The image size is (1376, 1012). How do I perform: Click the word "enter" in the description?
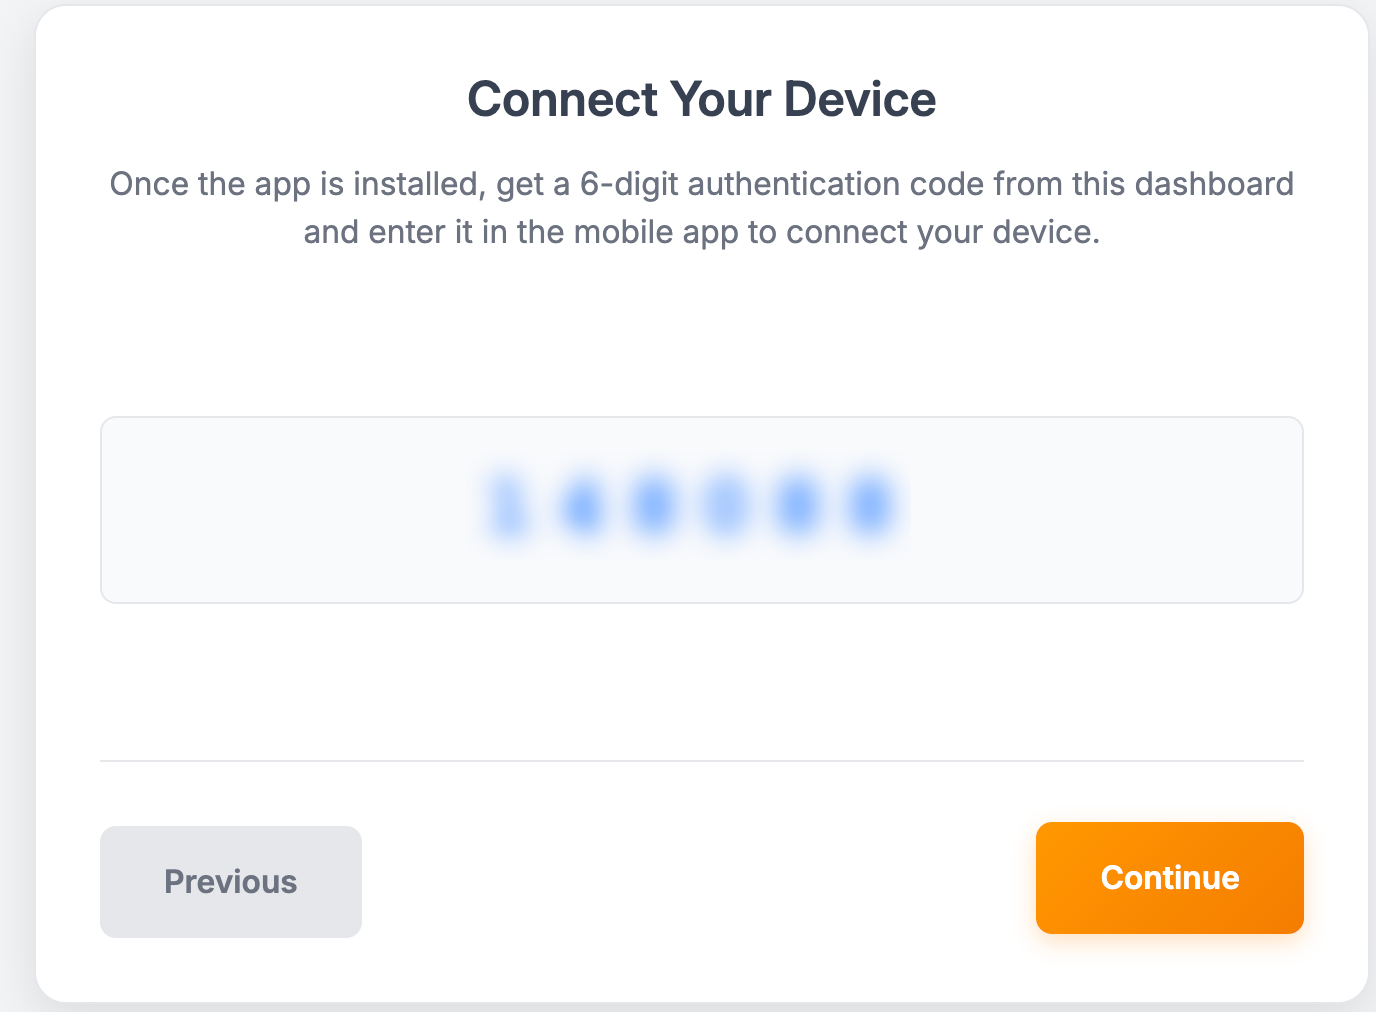[407, 232]
